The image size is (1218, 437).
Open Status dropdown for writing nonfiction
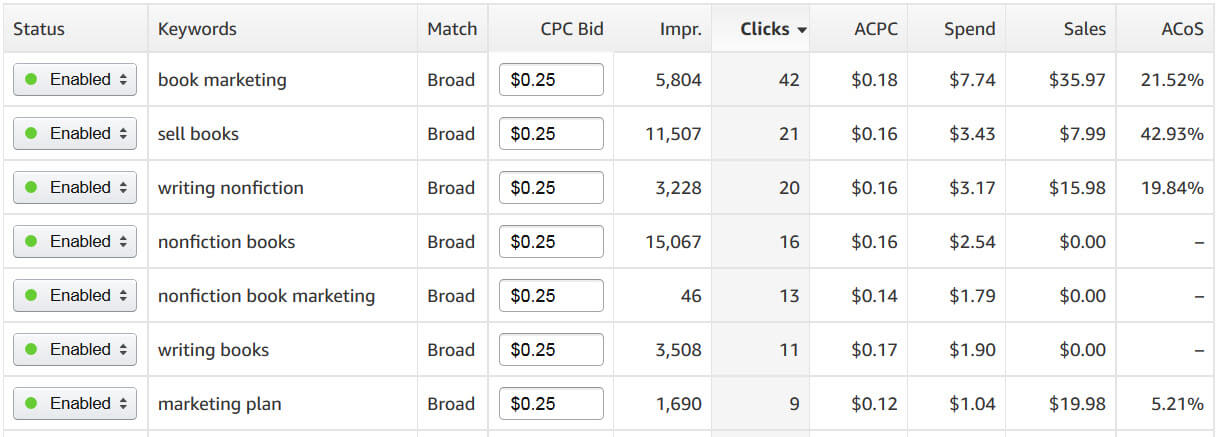click(75, 188)
